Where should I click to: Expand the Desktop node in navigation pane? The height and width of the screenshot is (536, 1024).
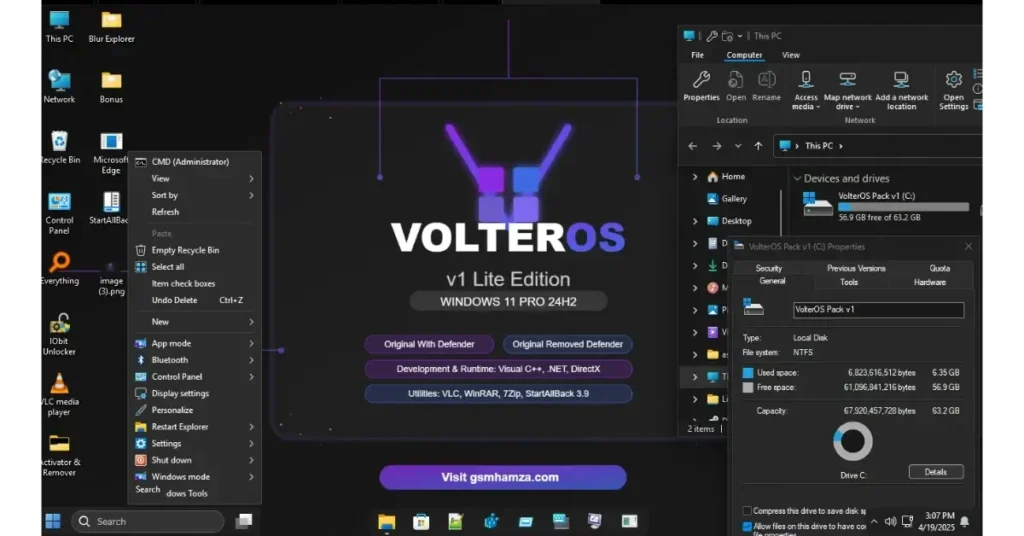tap(695, 221)
